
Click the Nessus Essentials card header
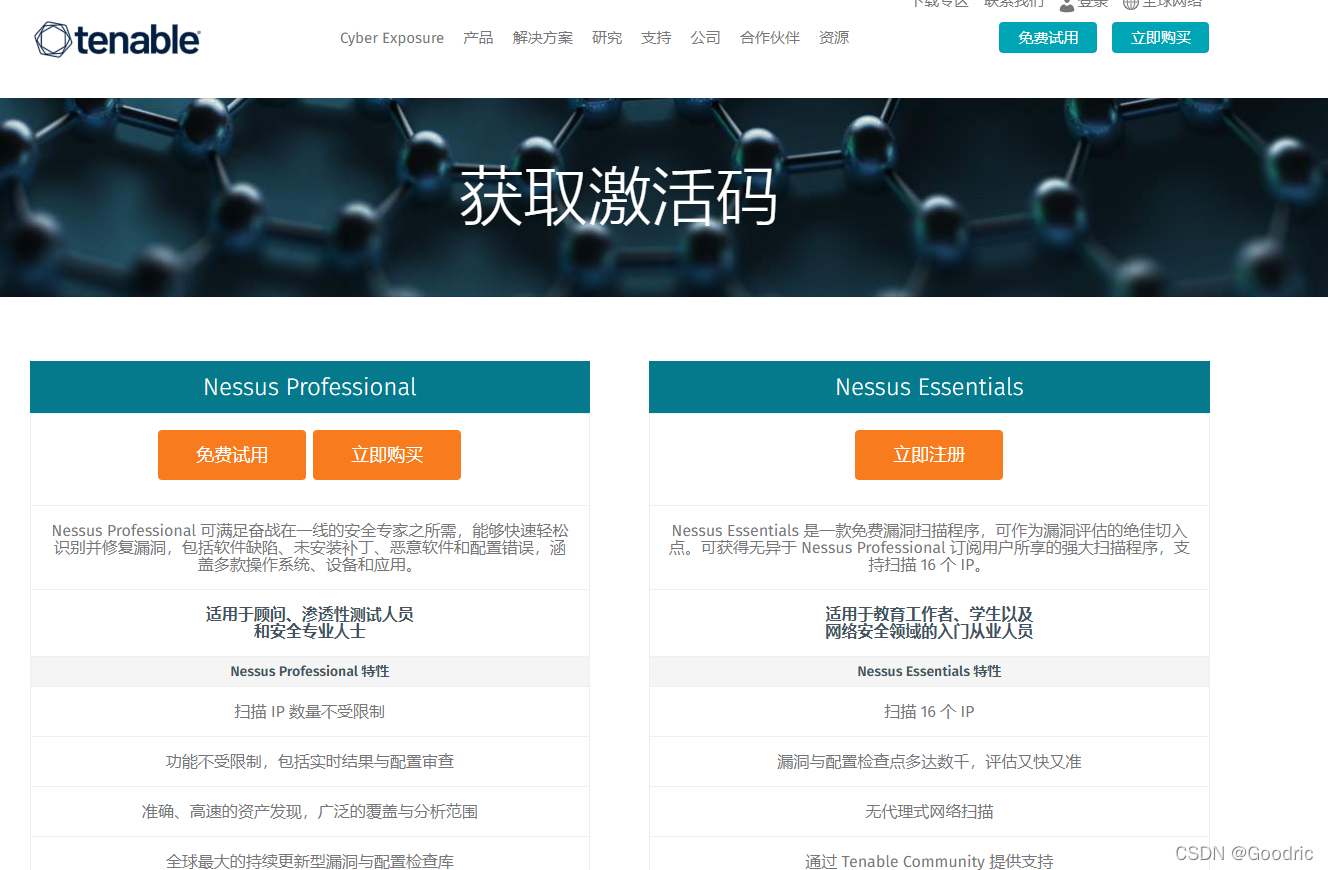pos(929,387)
